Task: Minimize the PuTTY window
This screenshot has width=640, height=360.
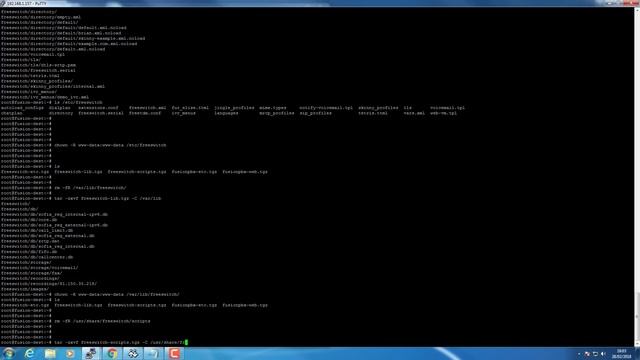Action: click(x=609, y=3)
